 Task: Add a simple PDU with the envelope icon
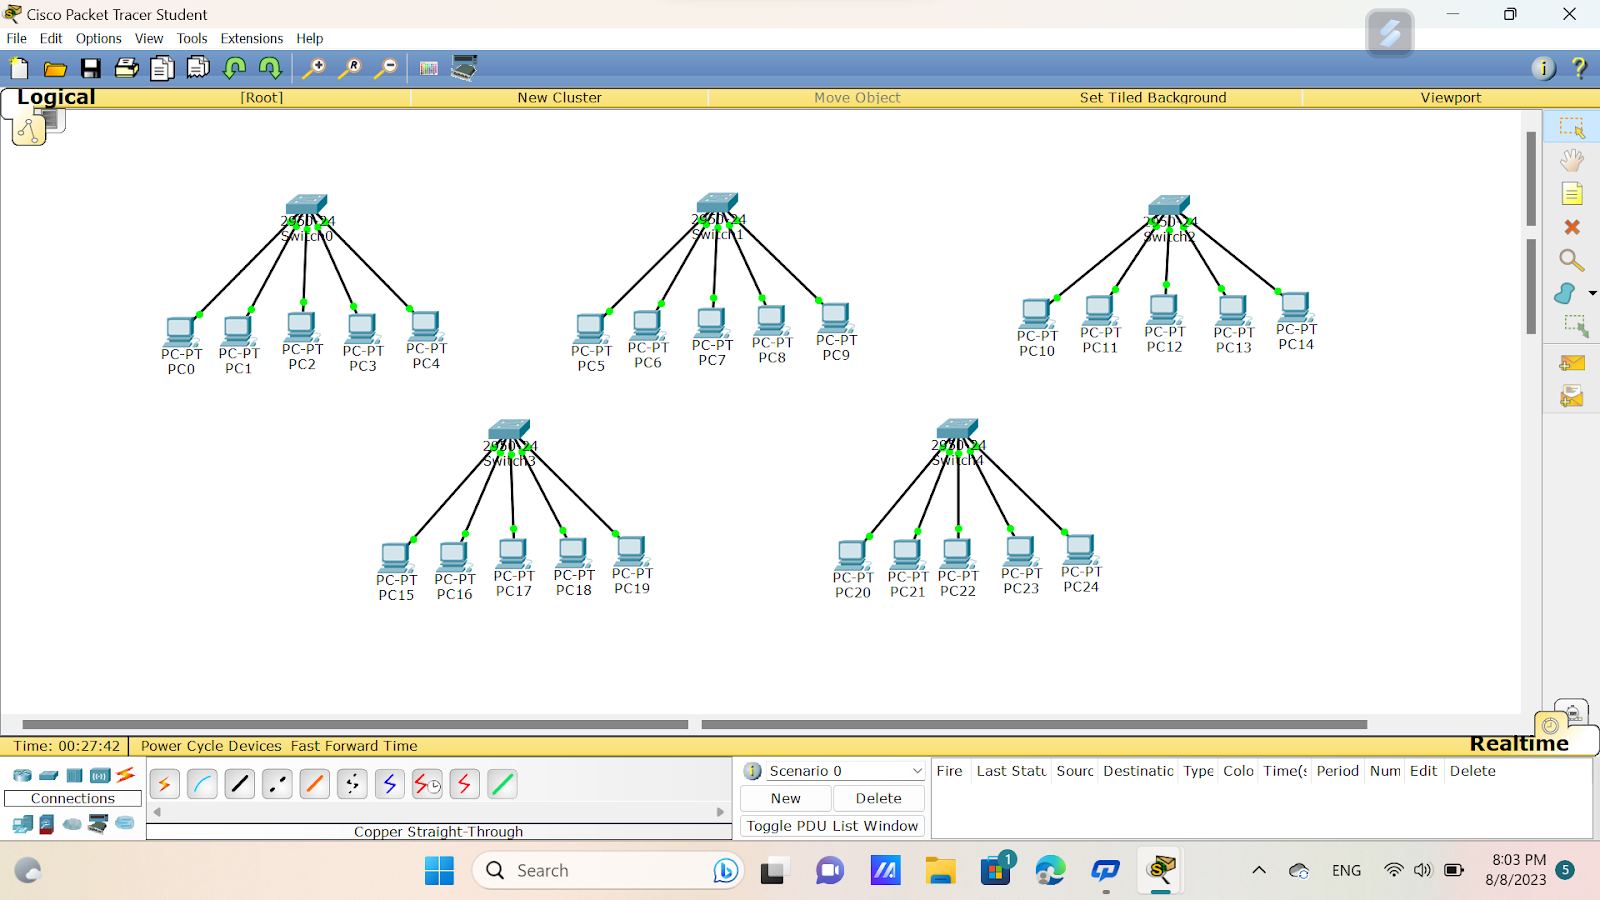[x=1572, y=363]
